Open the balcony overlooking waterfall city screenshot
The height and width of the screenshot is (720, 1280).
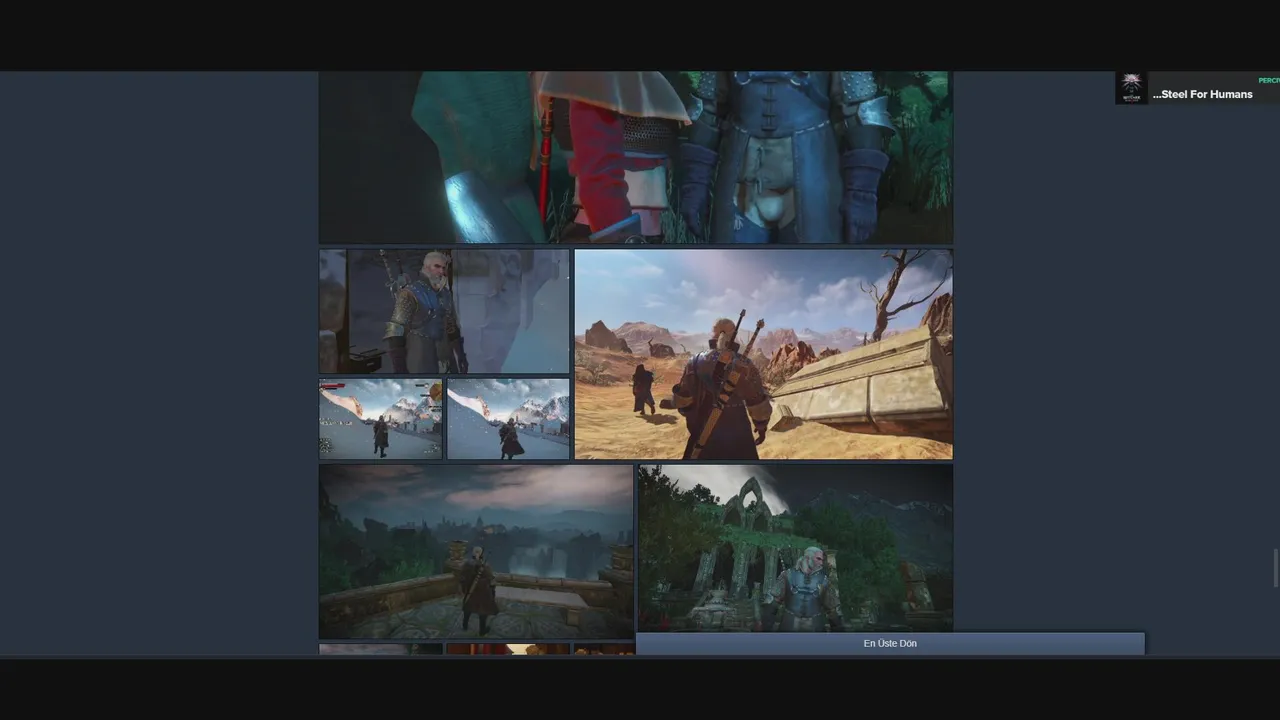click(x=476, y=552)
